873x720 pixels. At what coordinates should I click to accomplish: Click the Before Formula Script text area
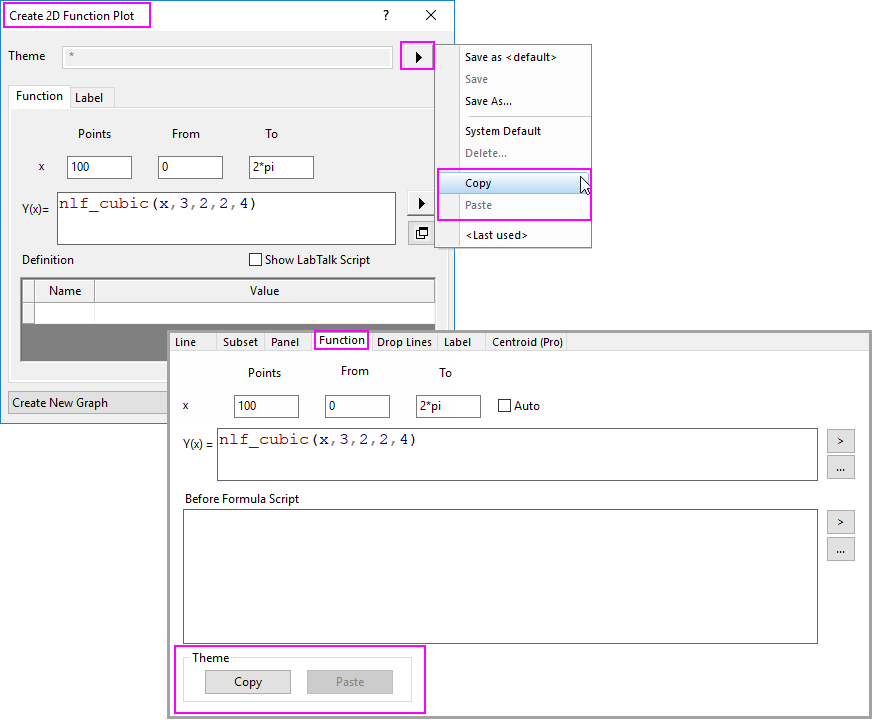(x=500, y=576)
